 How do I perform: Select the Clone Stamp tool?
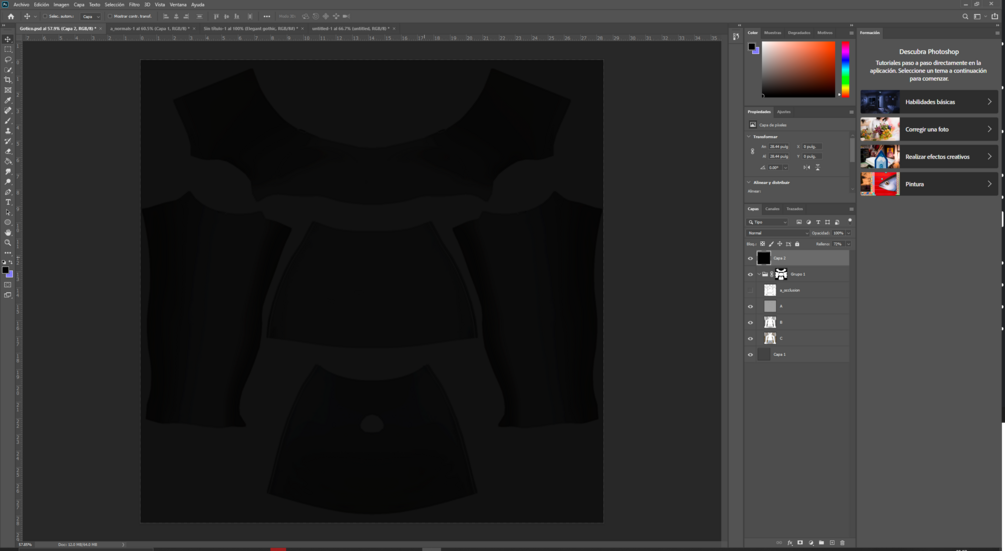tap(8, 131)
